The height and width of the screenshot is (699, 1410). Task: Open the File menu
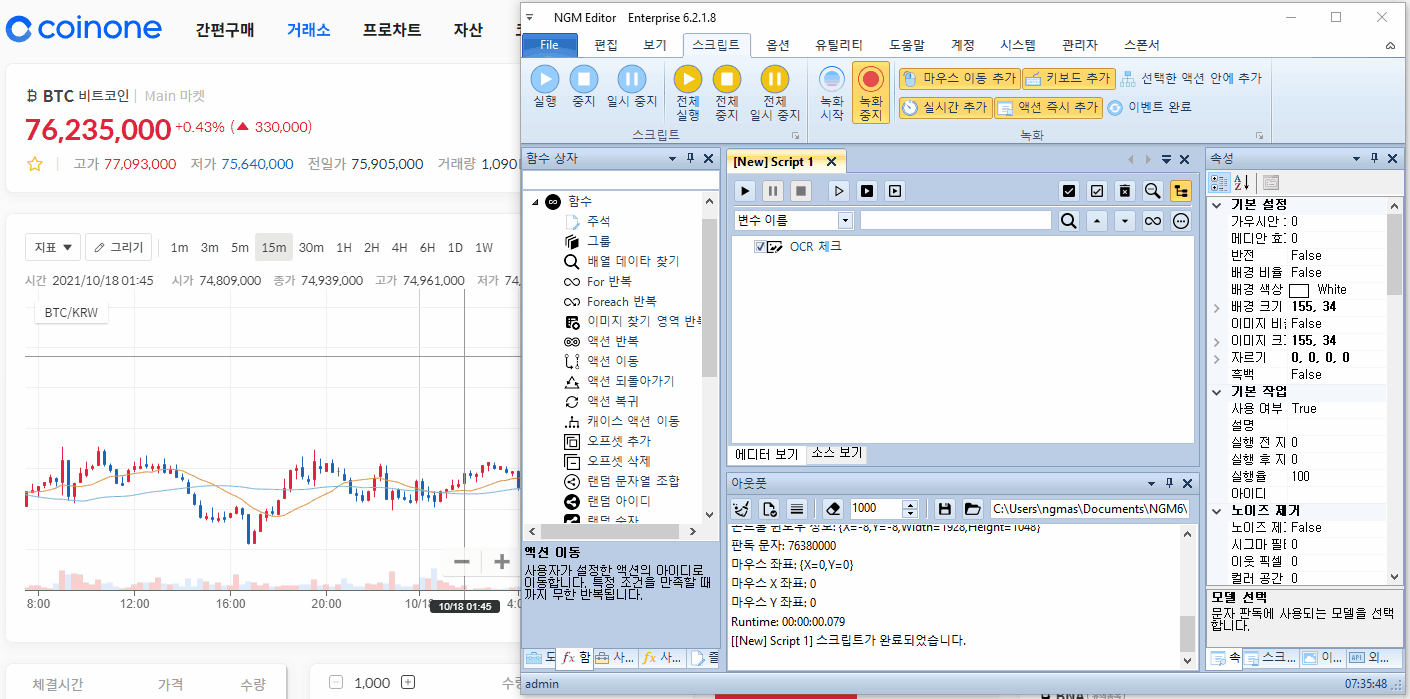pos(550,45)
